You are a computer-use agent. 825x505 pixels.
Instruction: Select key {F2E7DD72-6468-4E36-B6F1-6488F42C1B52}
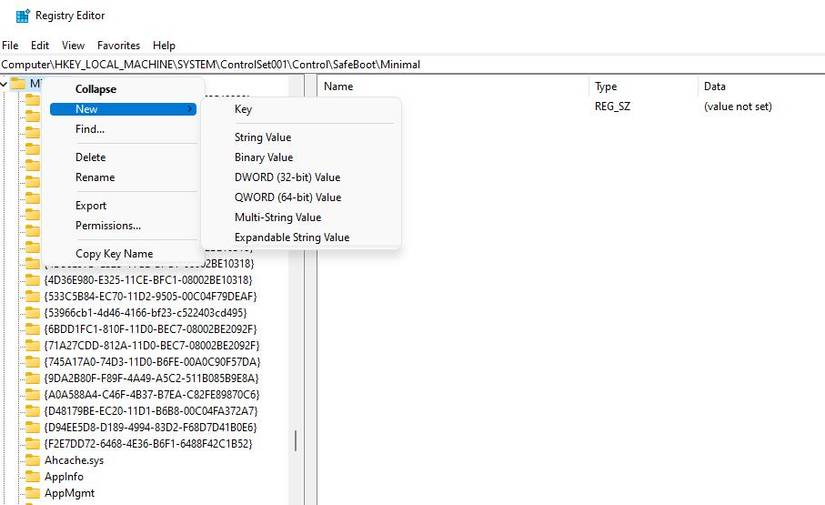(148, 443)
